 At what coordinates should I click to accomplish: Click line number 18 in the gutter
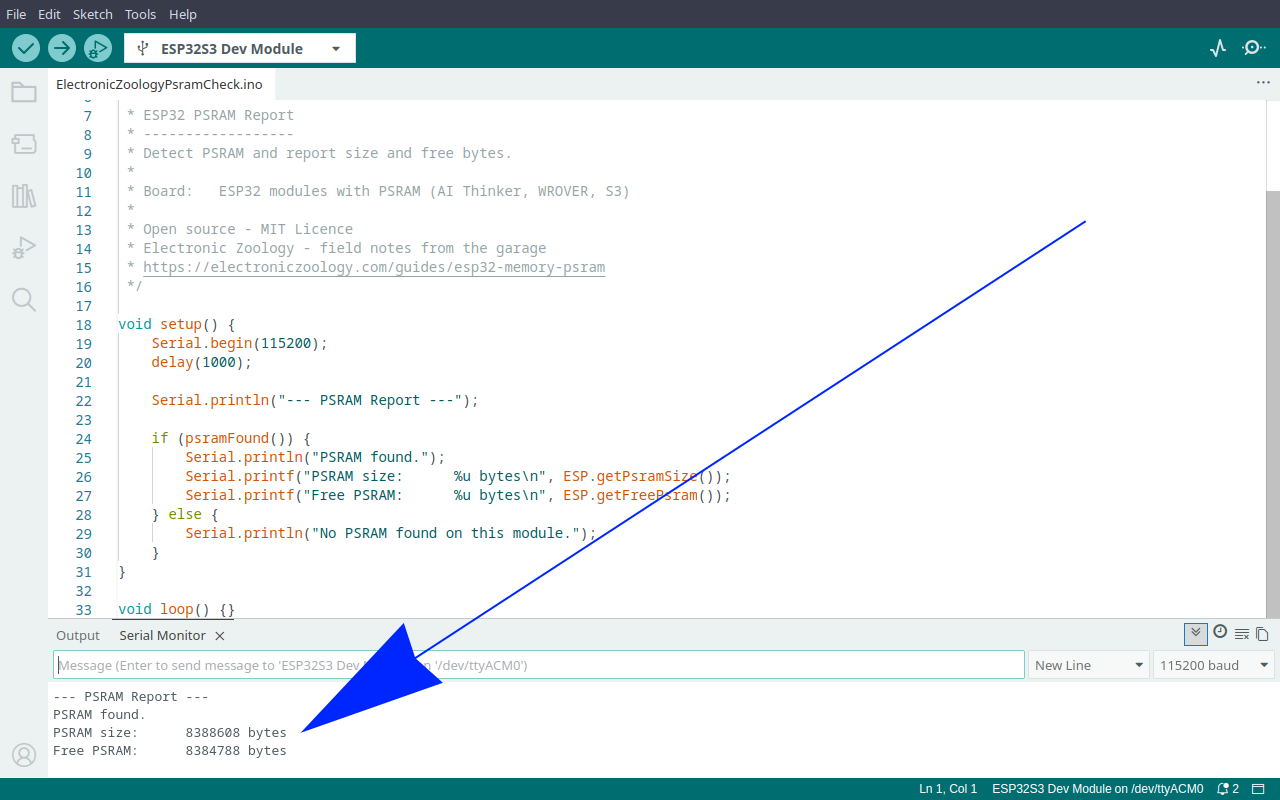tap(83, 325)
